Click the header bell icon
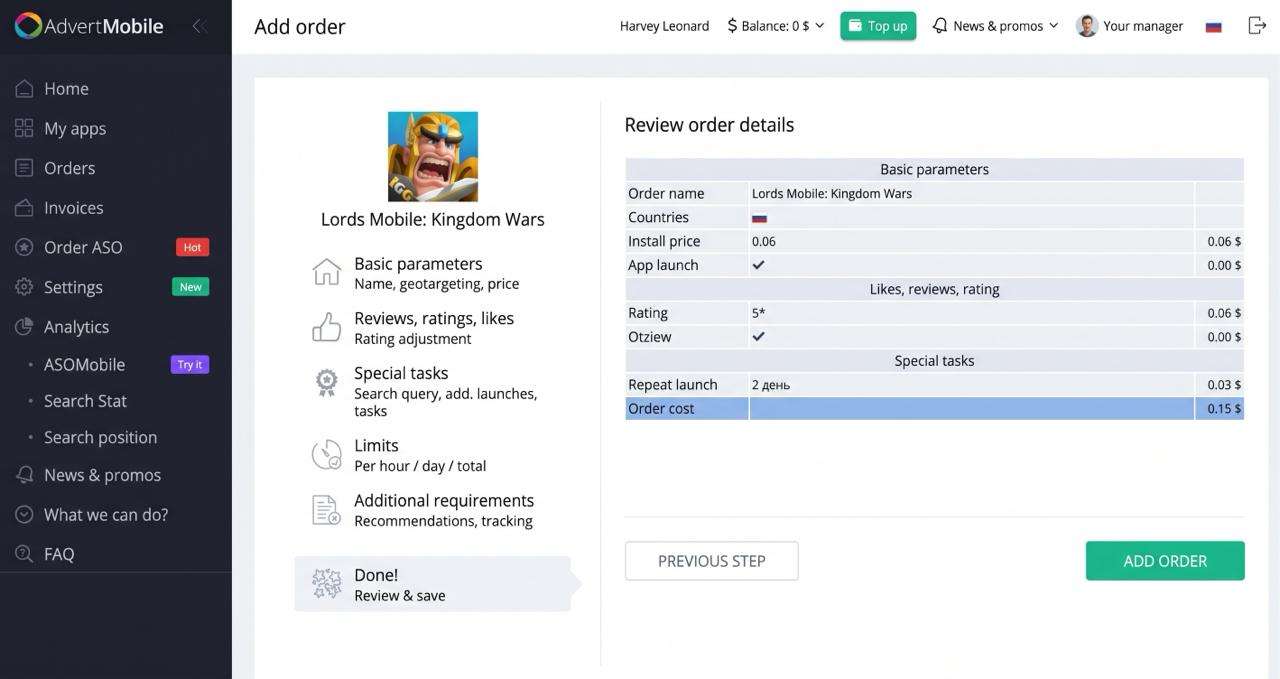Viewport: 1280px width, 679px height. (x=940, y=26)
